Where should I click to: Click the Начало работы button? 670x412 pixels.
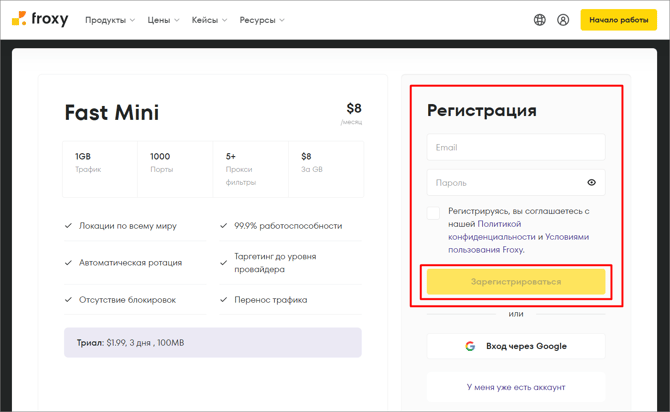(618, 20)
